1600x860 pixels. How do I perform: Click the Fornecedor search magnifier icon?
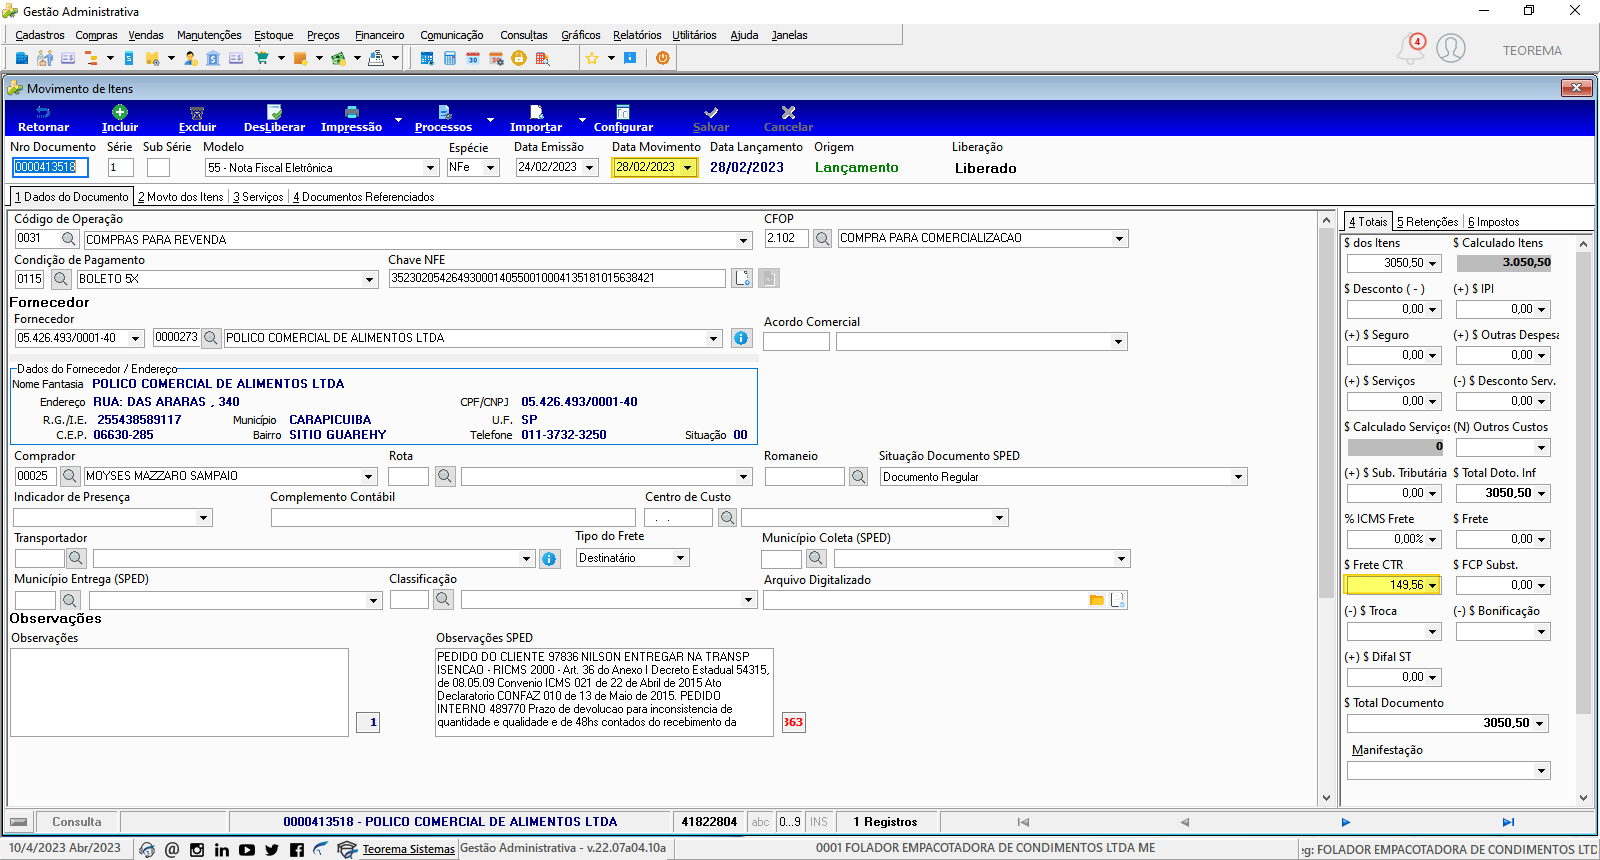click(211, 338)
